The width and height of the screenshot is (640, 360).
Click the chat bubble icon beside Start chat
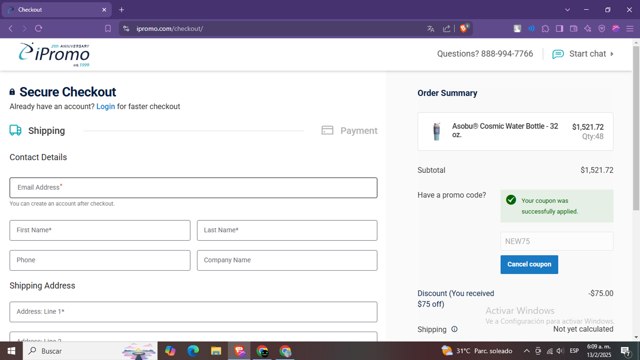click(558, 54)
